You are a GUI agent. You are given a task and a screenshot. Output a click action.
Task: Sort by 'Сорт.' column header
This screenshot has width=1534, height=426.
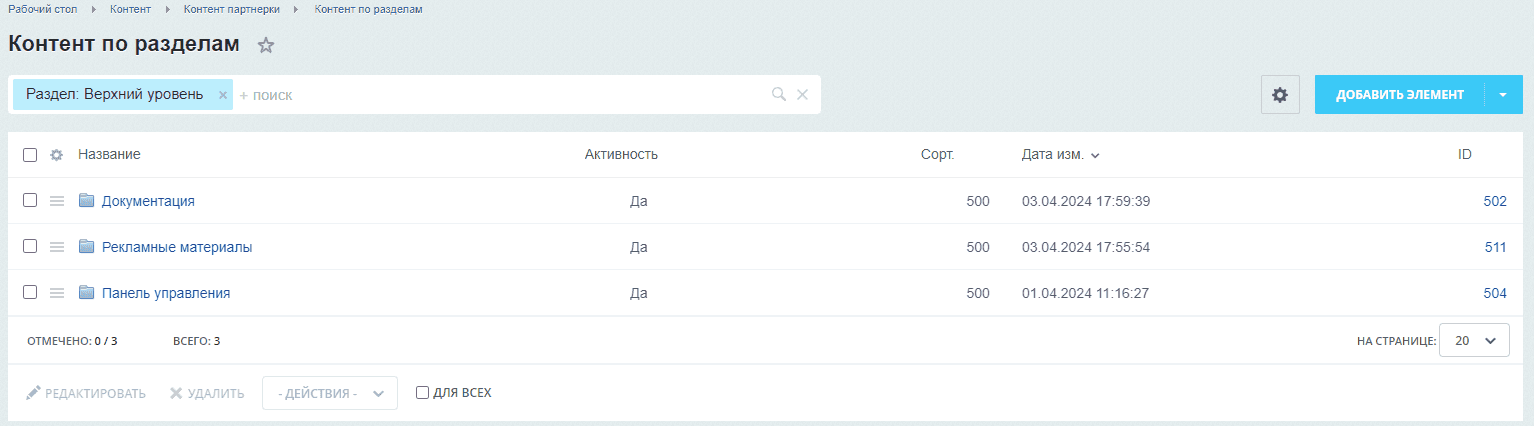tap(938, 154)
